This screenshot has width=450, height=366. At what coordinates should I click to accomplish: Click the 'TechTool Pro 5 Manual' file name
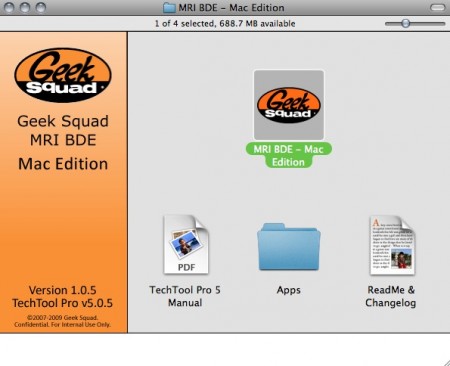pyautogui.click(x=185, y=296)
